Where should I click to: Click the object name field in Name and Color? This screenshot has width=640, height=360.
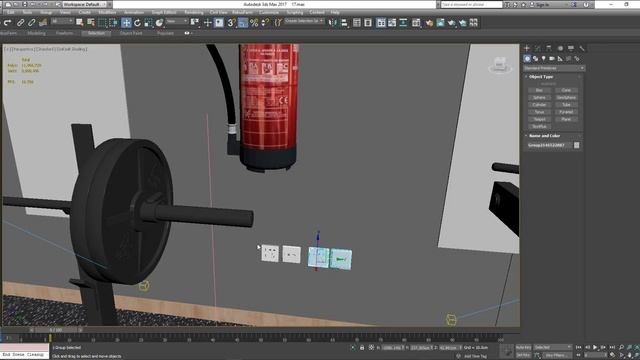(x=549, y=145)
